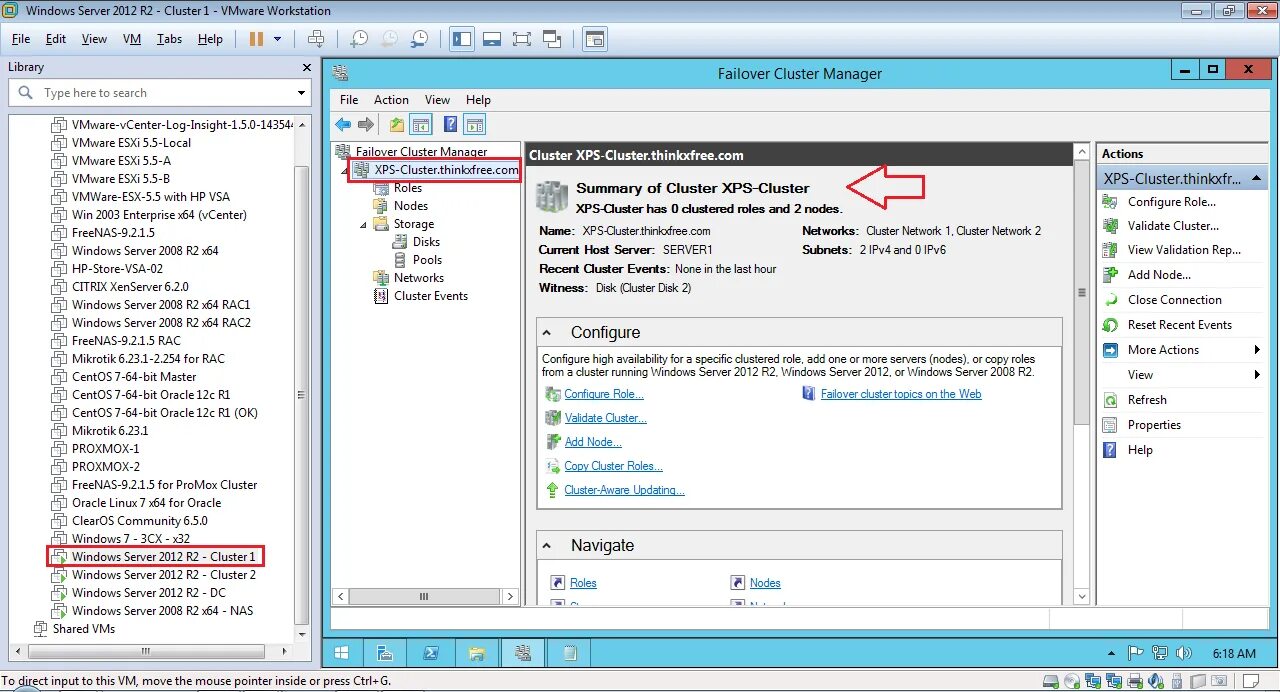Click the Up one level folder icon

click(x=397, y=125)
